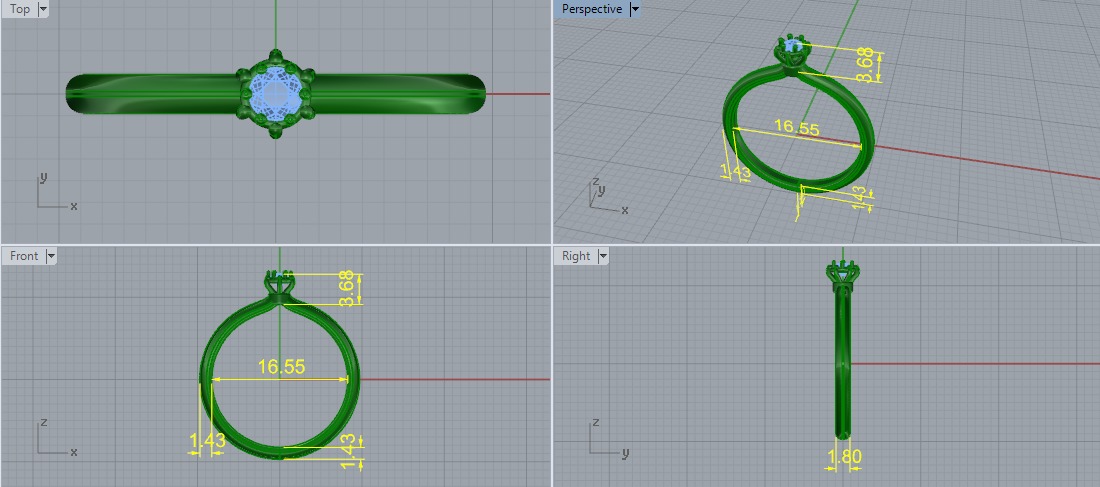The image size is (1100, 487).
Task: Open the Perspective viewport dropdown arrow
Action: pyautogui.click(x=635, y=9)
